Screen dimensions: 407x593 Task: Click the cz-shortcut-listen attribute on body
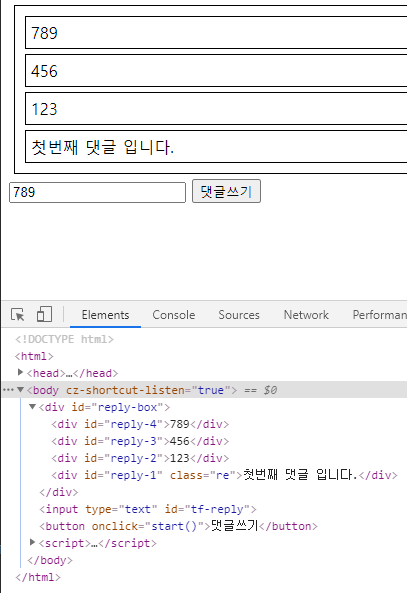coord(148,390)
